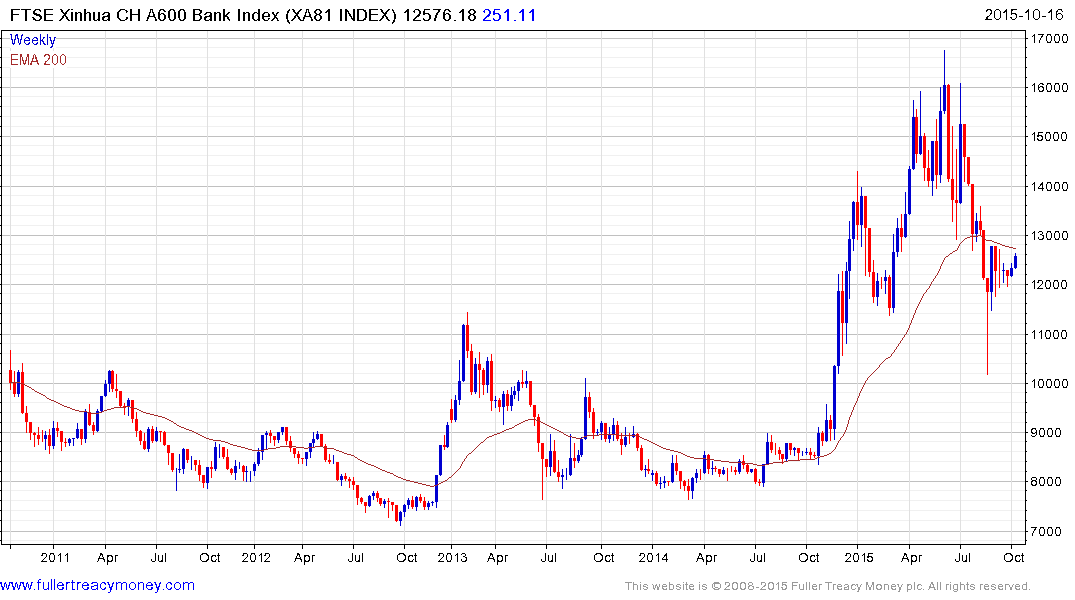Click the 2015 x-axis label

(859, 557)
